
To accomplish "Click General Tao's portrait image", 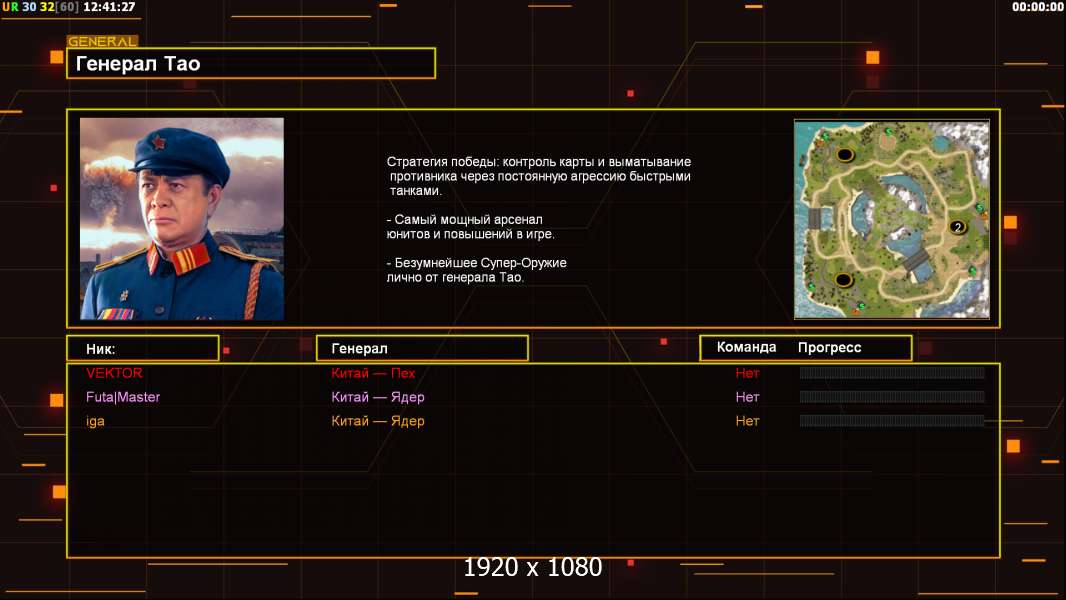I will tap(182, 218).
